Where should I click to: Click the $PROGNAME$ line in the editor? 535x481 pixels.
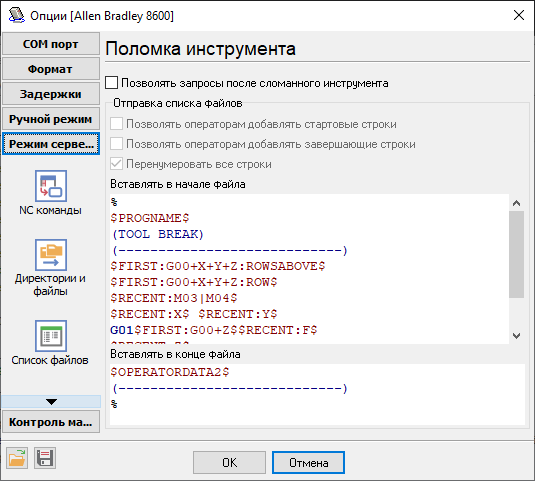[x=150, y=218]
